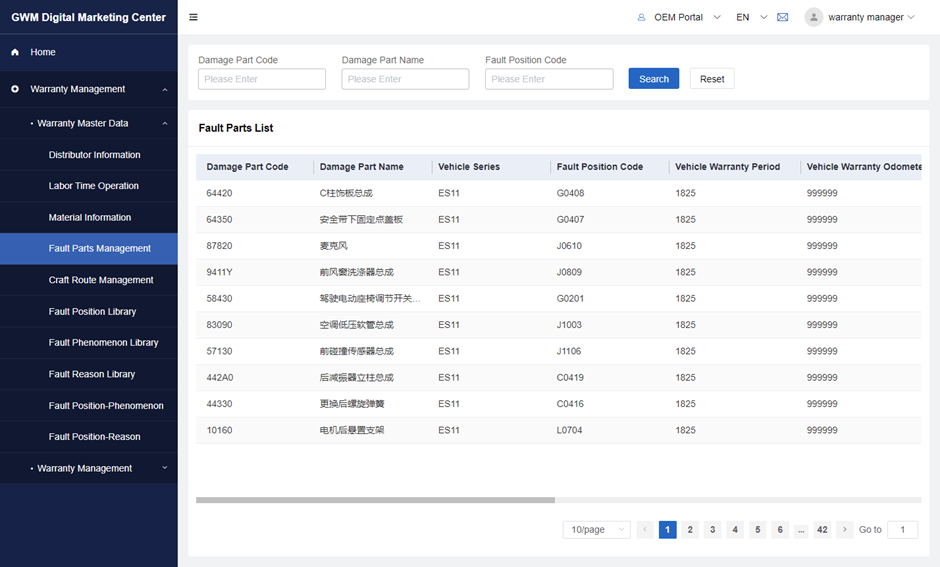This screenshot has height=567, width=940.
Task: Click fault position code G0408
Action: [570, 193]
